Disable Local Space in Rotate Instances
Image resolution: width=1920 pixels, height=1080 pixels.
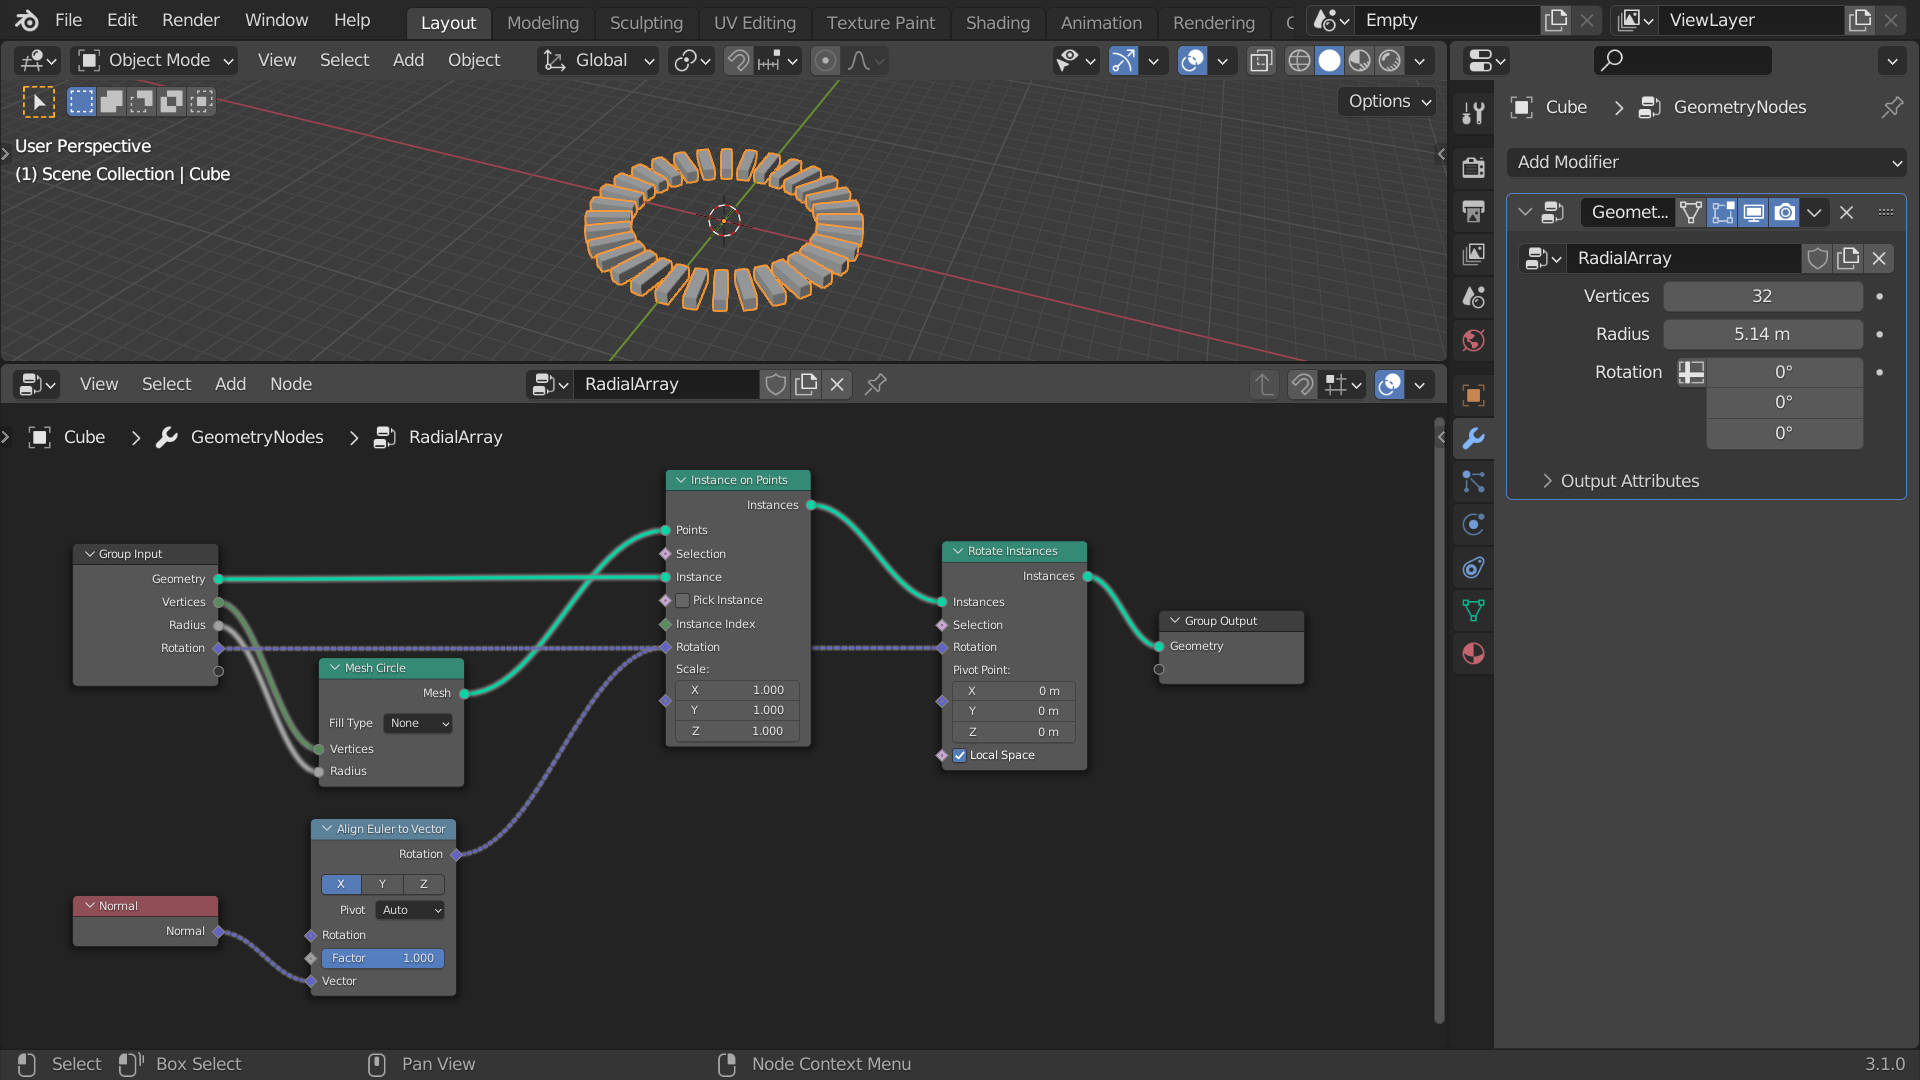point(959,755)
